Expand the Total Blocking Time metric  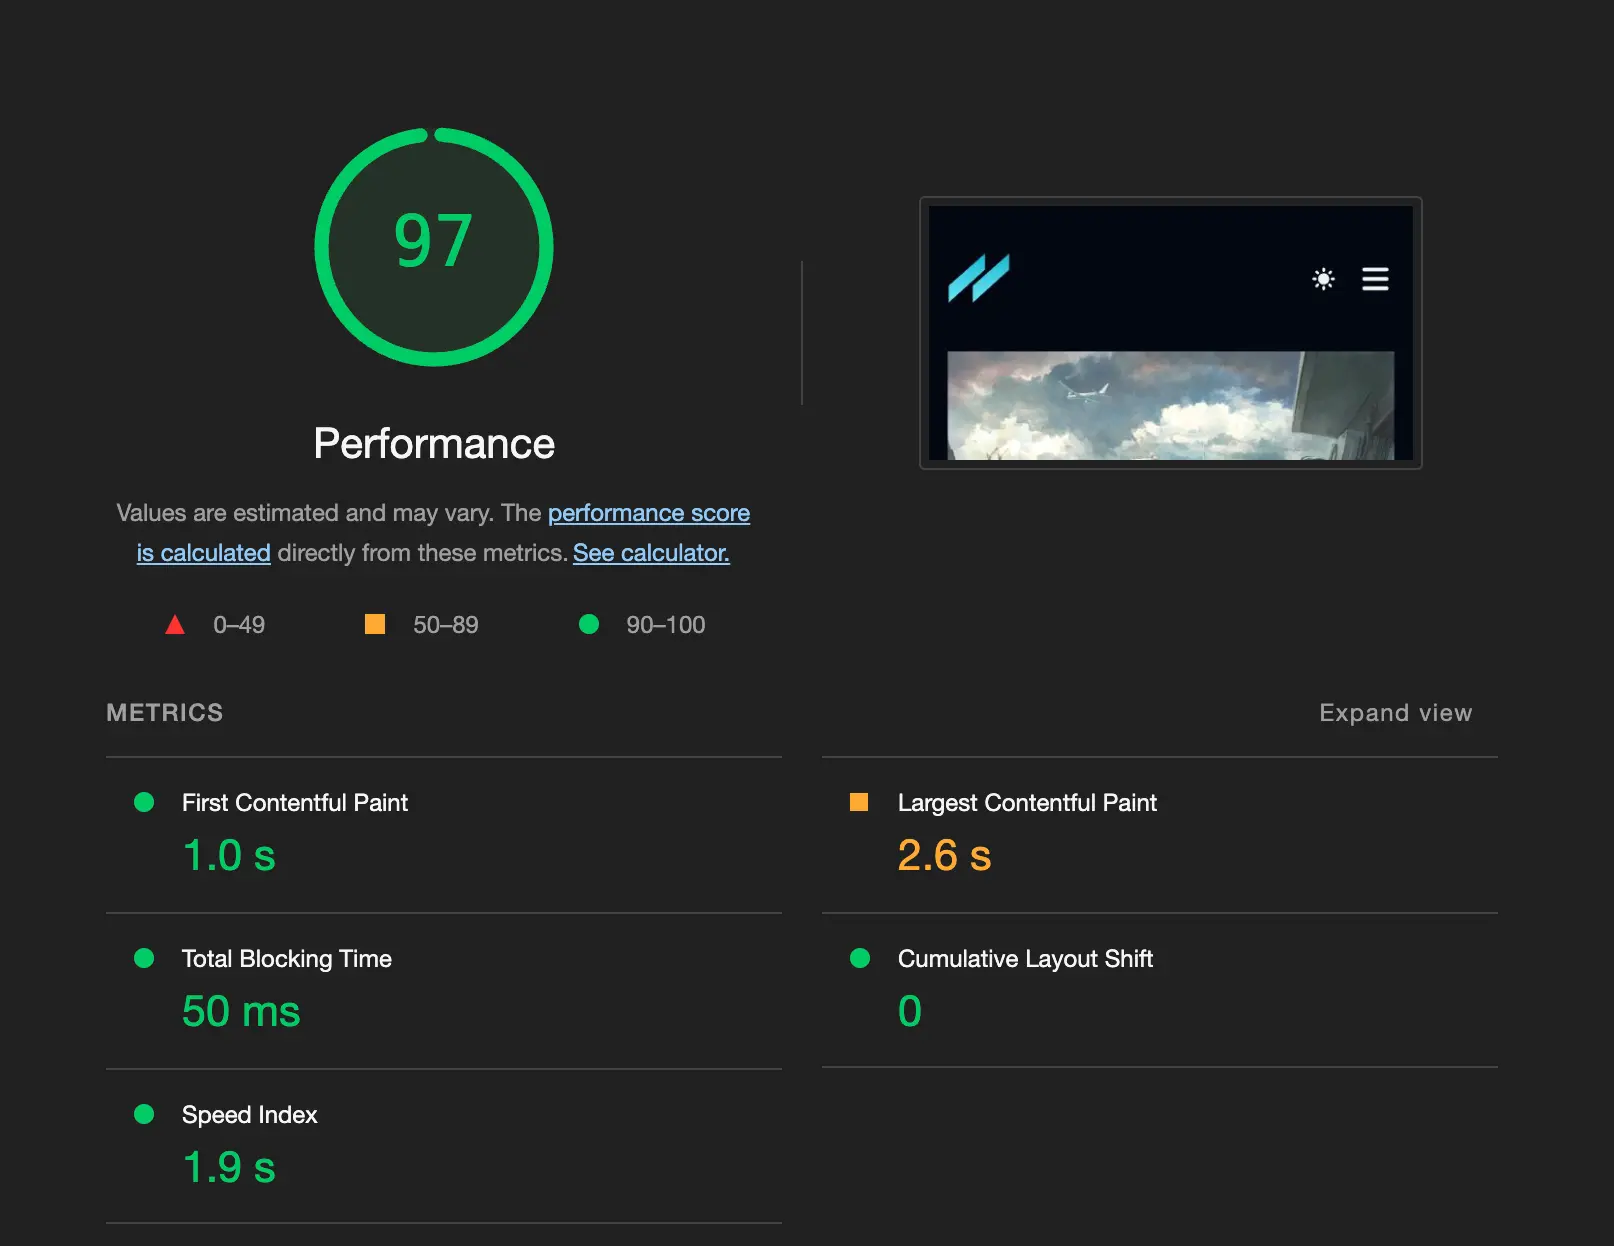[x=286, y=959]
